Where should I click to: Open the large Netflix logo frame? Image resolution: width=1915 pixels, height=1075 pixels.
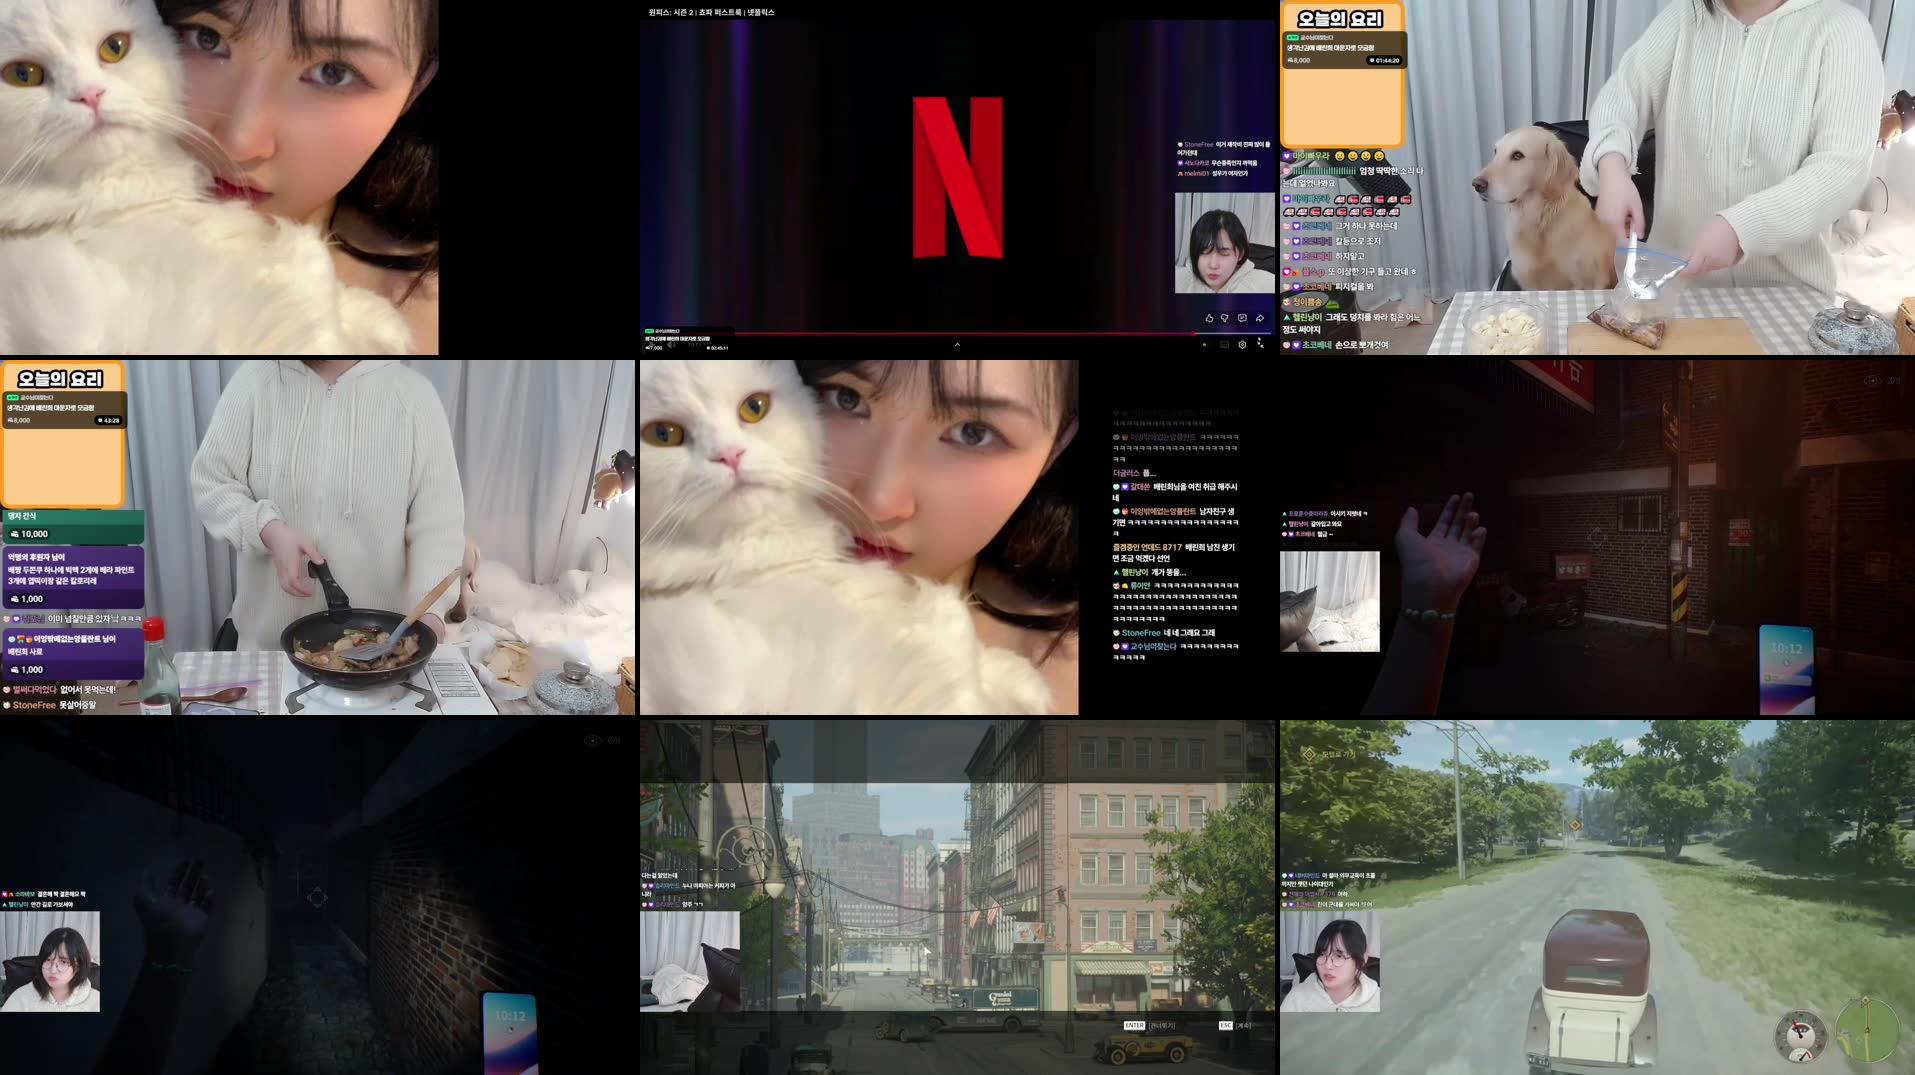pyautogui.click(x=957, y=177)
